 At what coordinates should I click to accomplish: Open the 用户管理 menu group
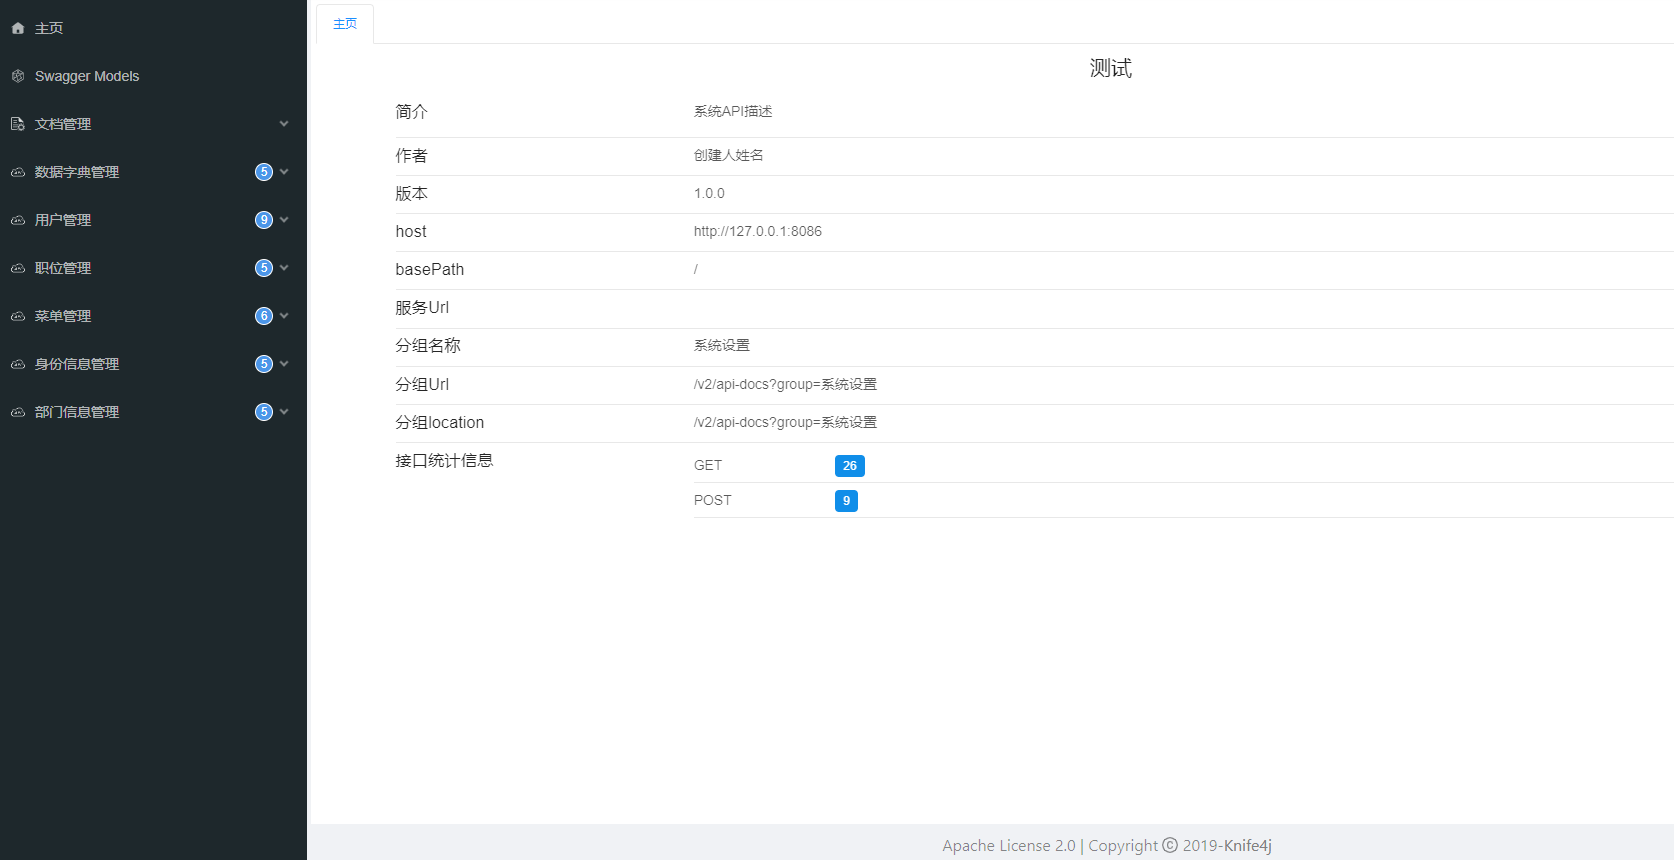153,220
